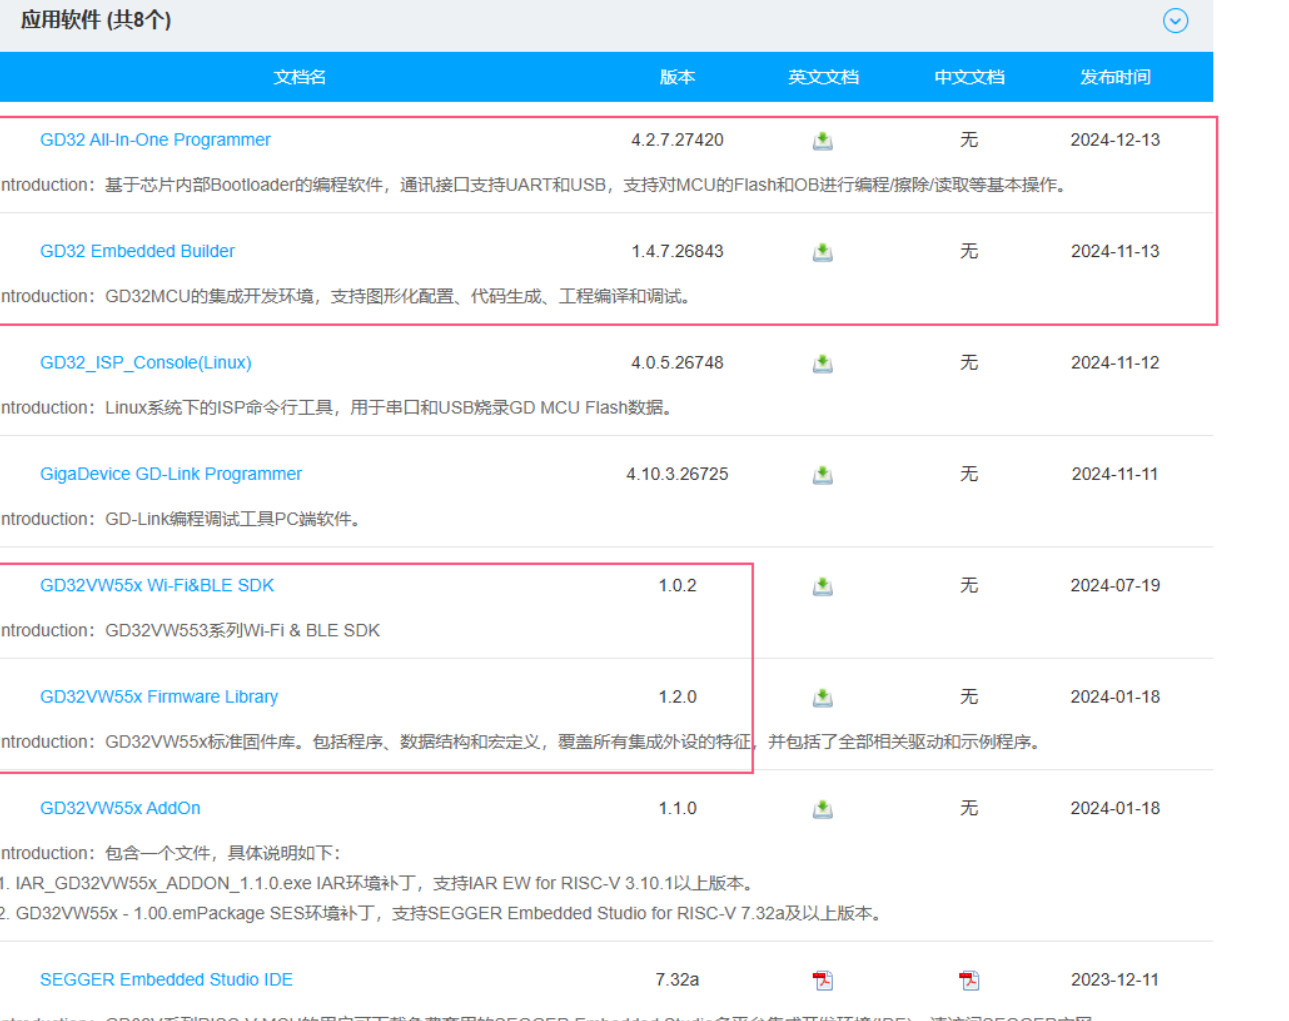Click the 发布时间 column header
1289x1021 pixels.
pyautogui.click(x=1114, y=77)
